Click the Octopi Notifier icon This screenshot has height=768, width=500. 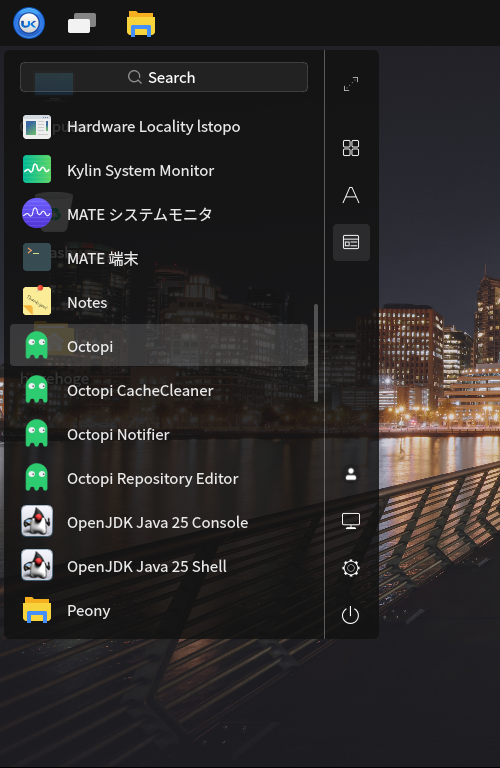(x=37, y=433)
